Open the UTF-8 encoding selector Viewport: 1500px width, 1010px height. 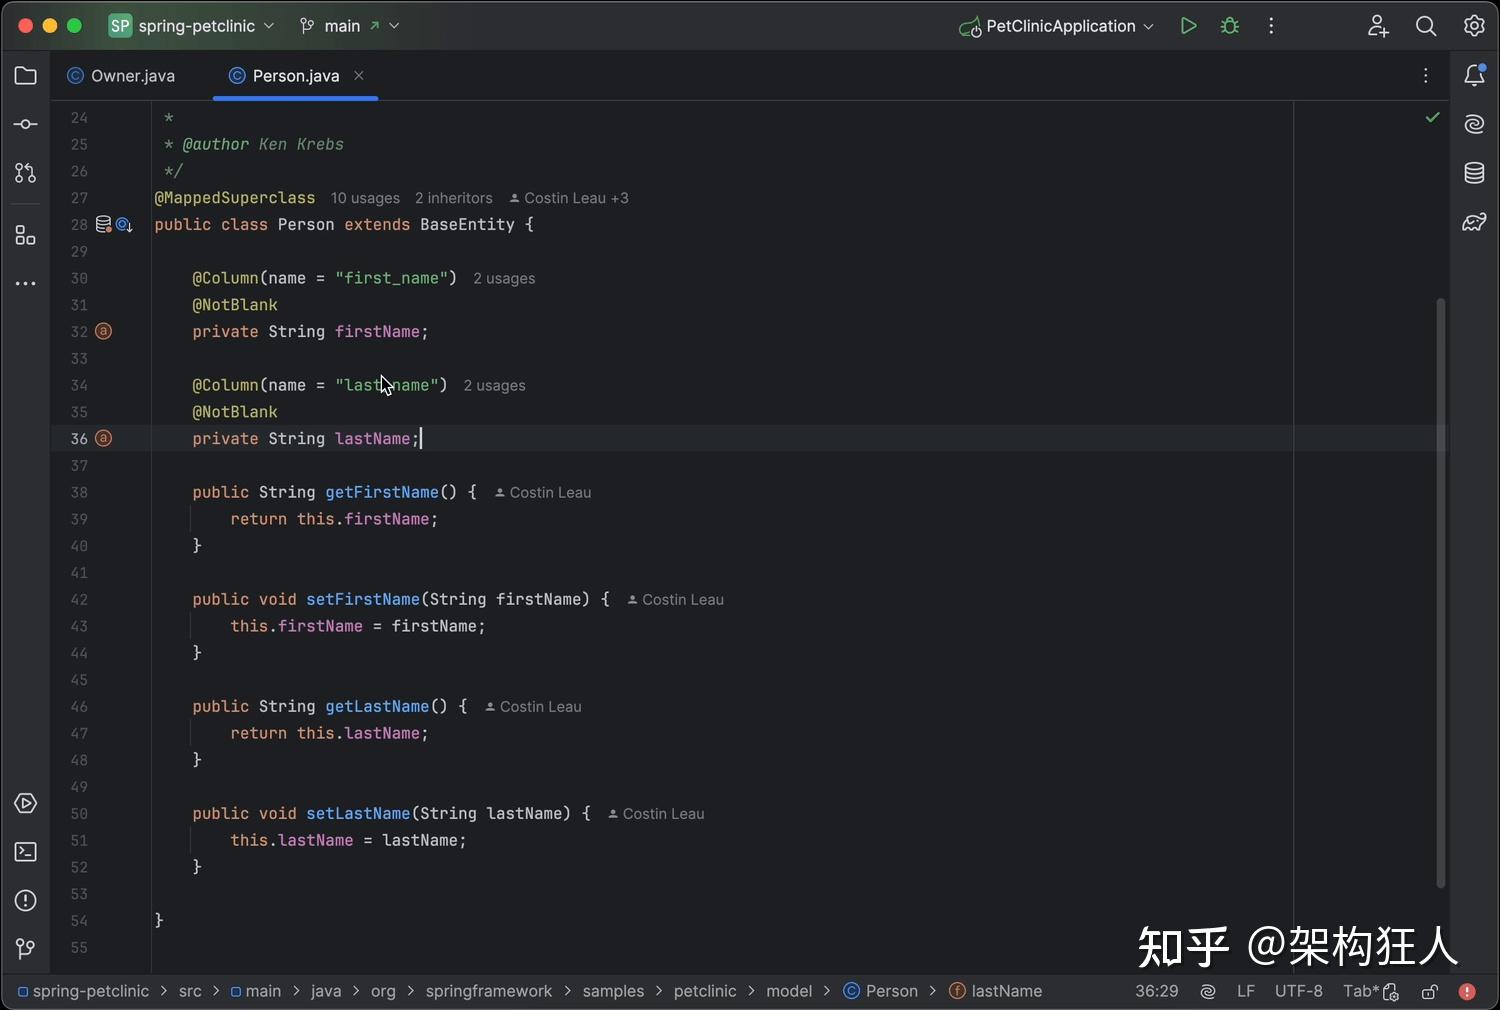pyautogui.click(x=1298, y=991)
